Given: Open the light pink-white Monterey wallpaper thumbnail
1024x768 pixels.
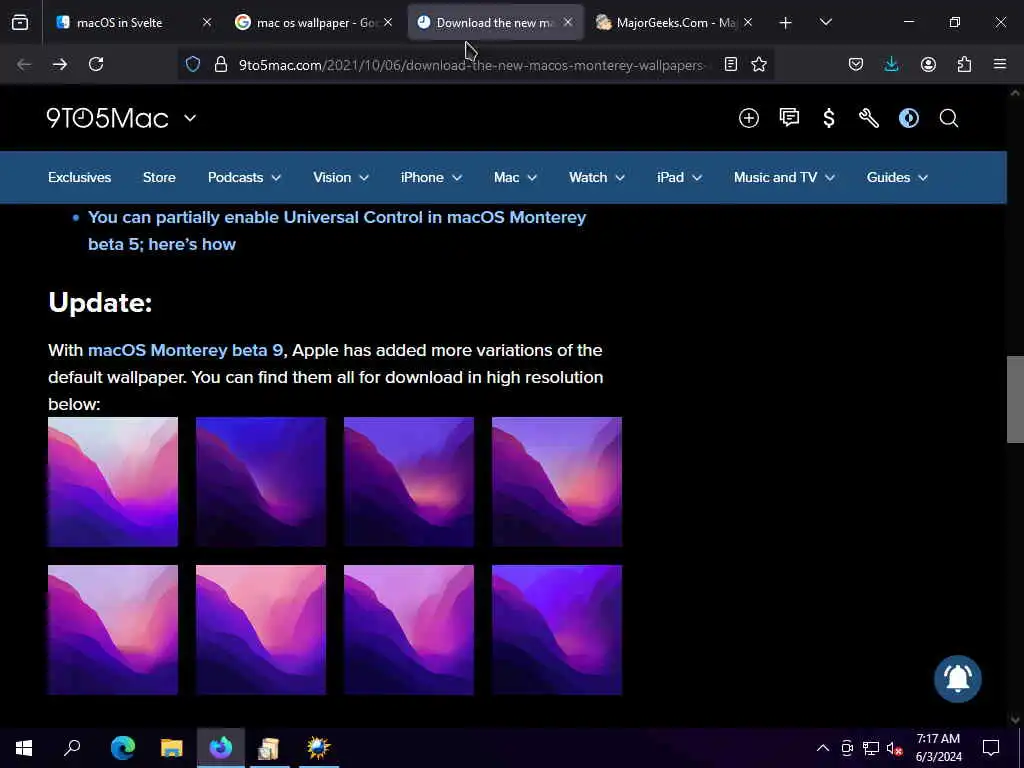Looking at the screenshot, I should click(113, 482).
